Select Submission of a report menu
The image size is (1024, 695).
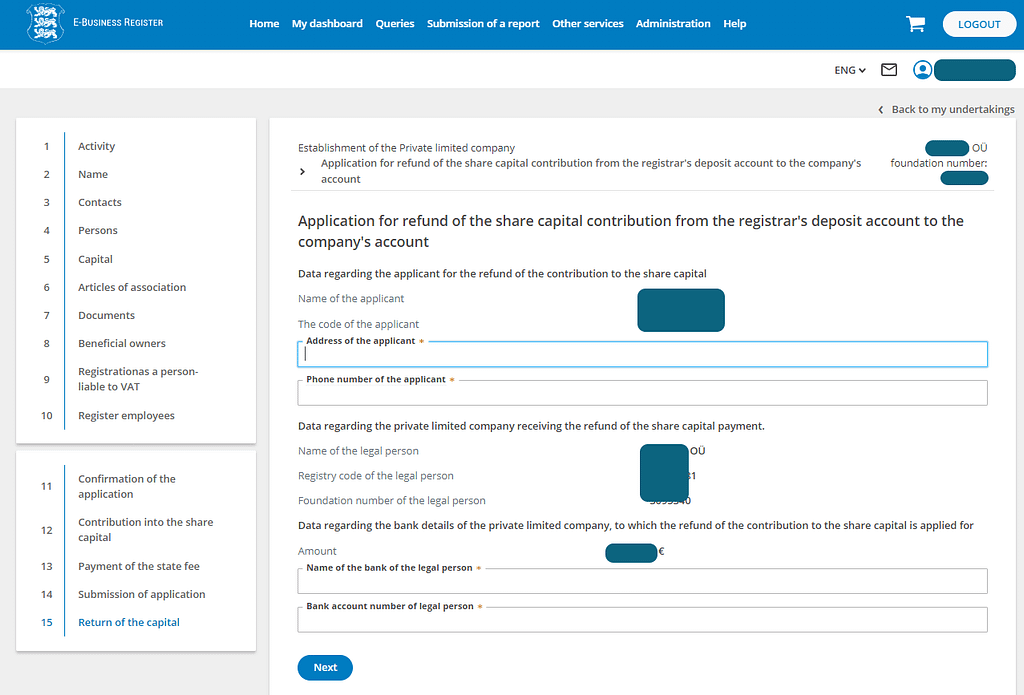pyautogui.click(x=483, y=24)
